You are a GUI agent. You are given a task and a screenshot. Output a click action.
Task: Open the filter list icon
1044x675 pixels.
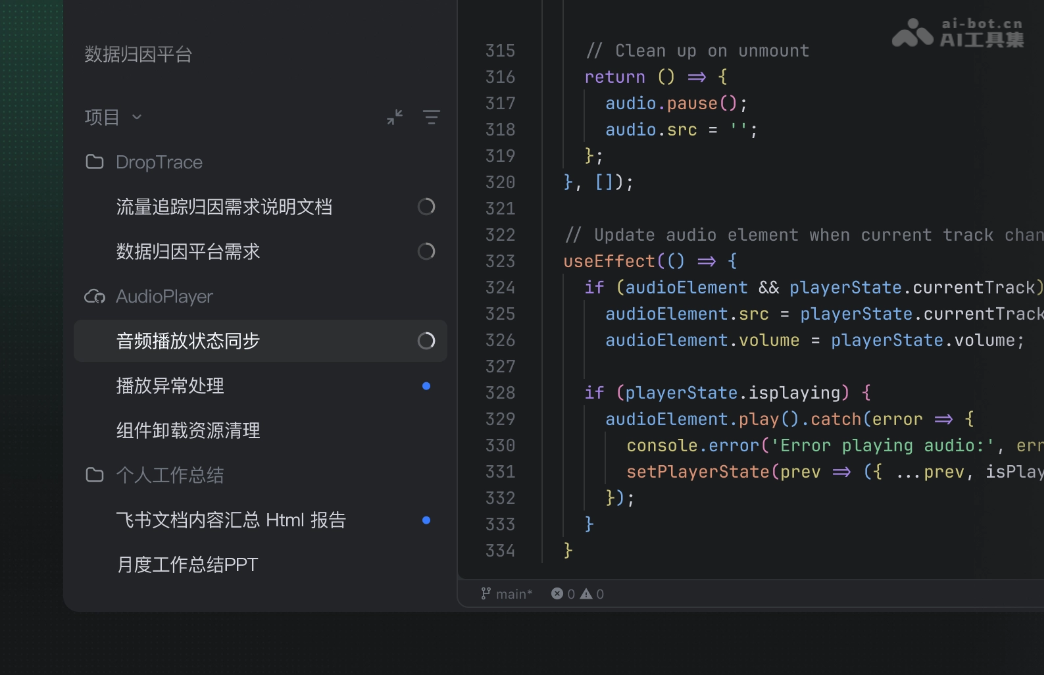click(x=431, y=117)
